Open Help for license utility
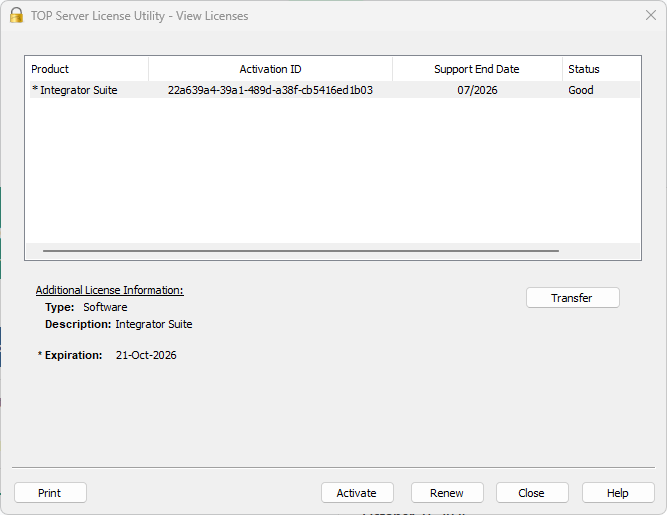This screenshot has width=667, height=515. [618, 493]
